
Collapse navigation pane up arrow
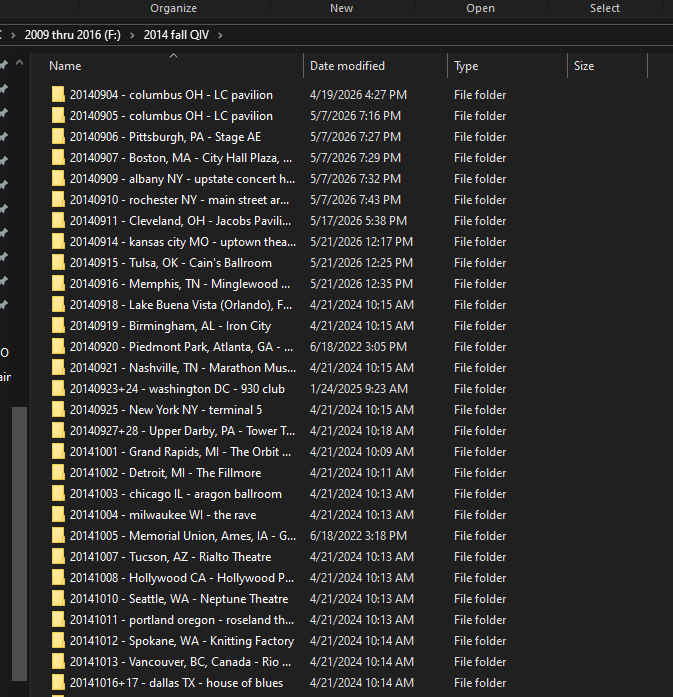tap(19, 63)
